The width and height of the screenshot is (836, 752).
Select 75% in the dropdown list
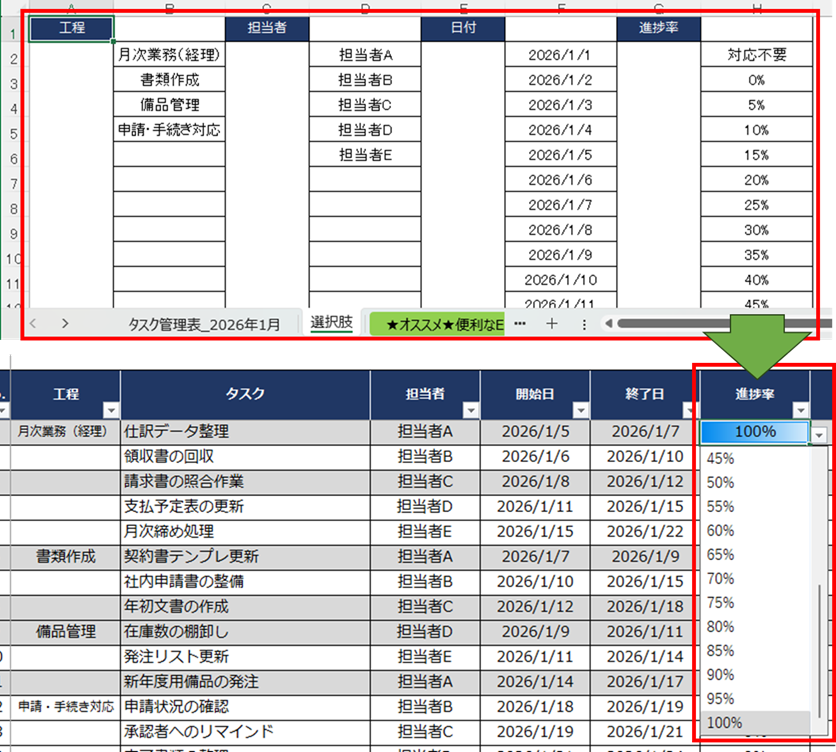(721, 602)
